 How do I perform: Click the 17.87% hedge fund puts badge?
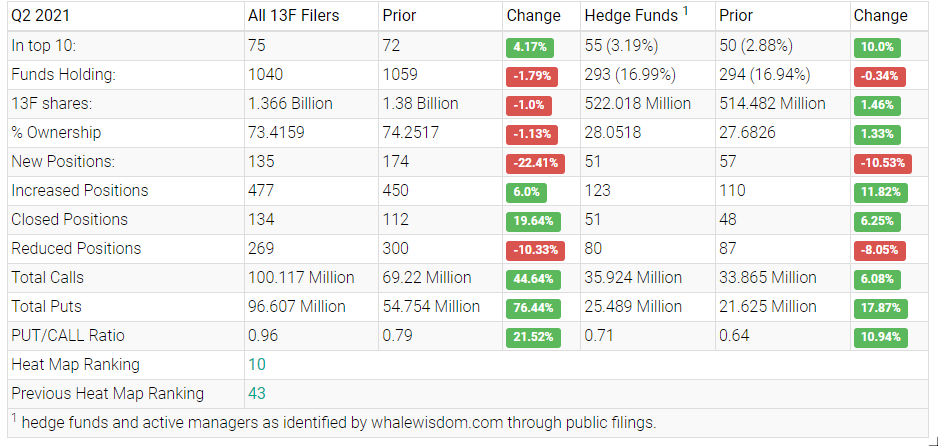tap(880, 308)
